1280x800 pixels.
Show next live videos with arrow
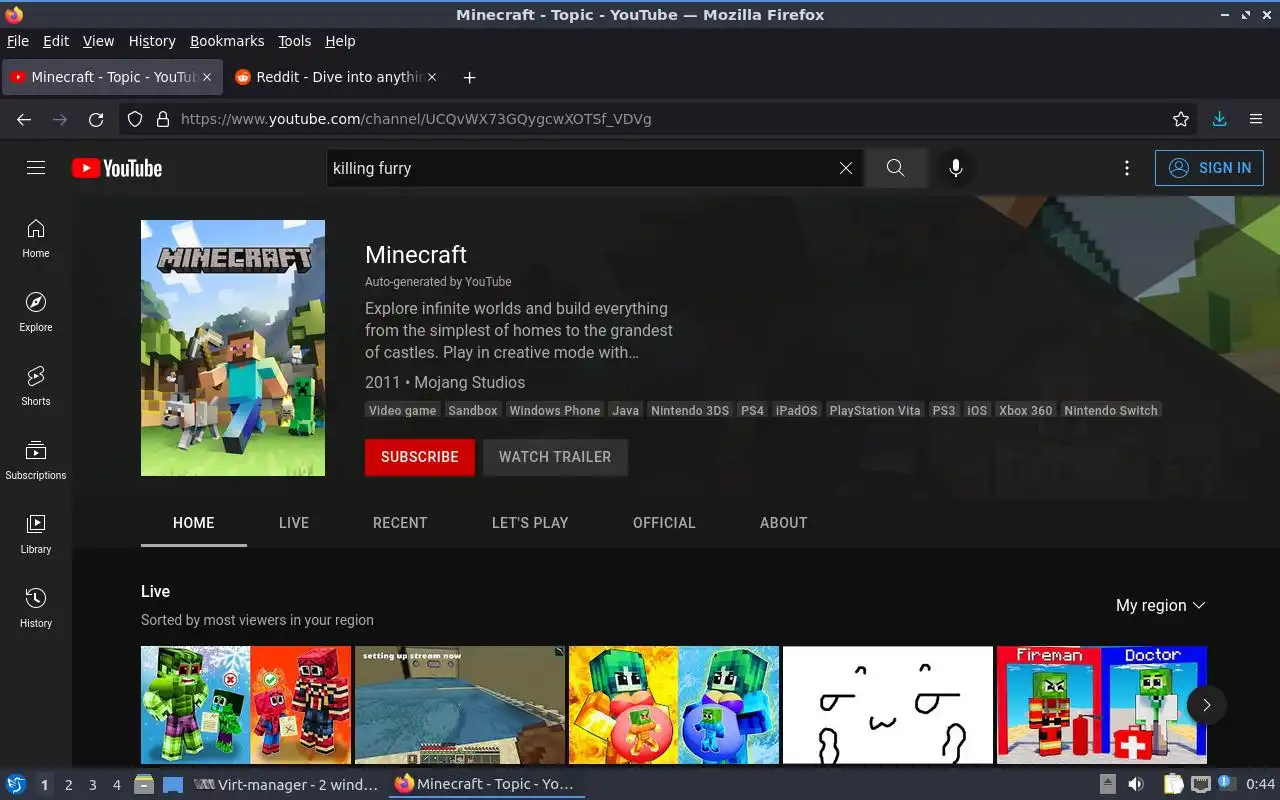[x=1206, y=705]
